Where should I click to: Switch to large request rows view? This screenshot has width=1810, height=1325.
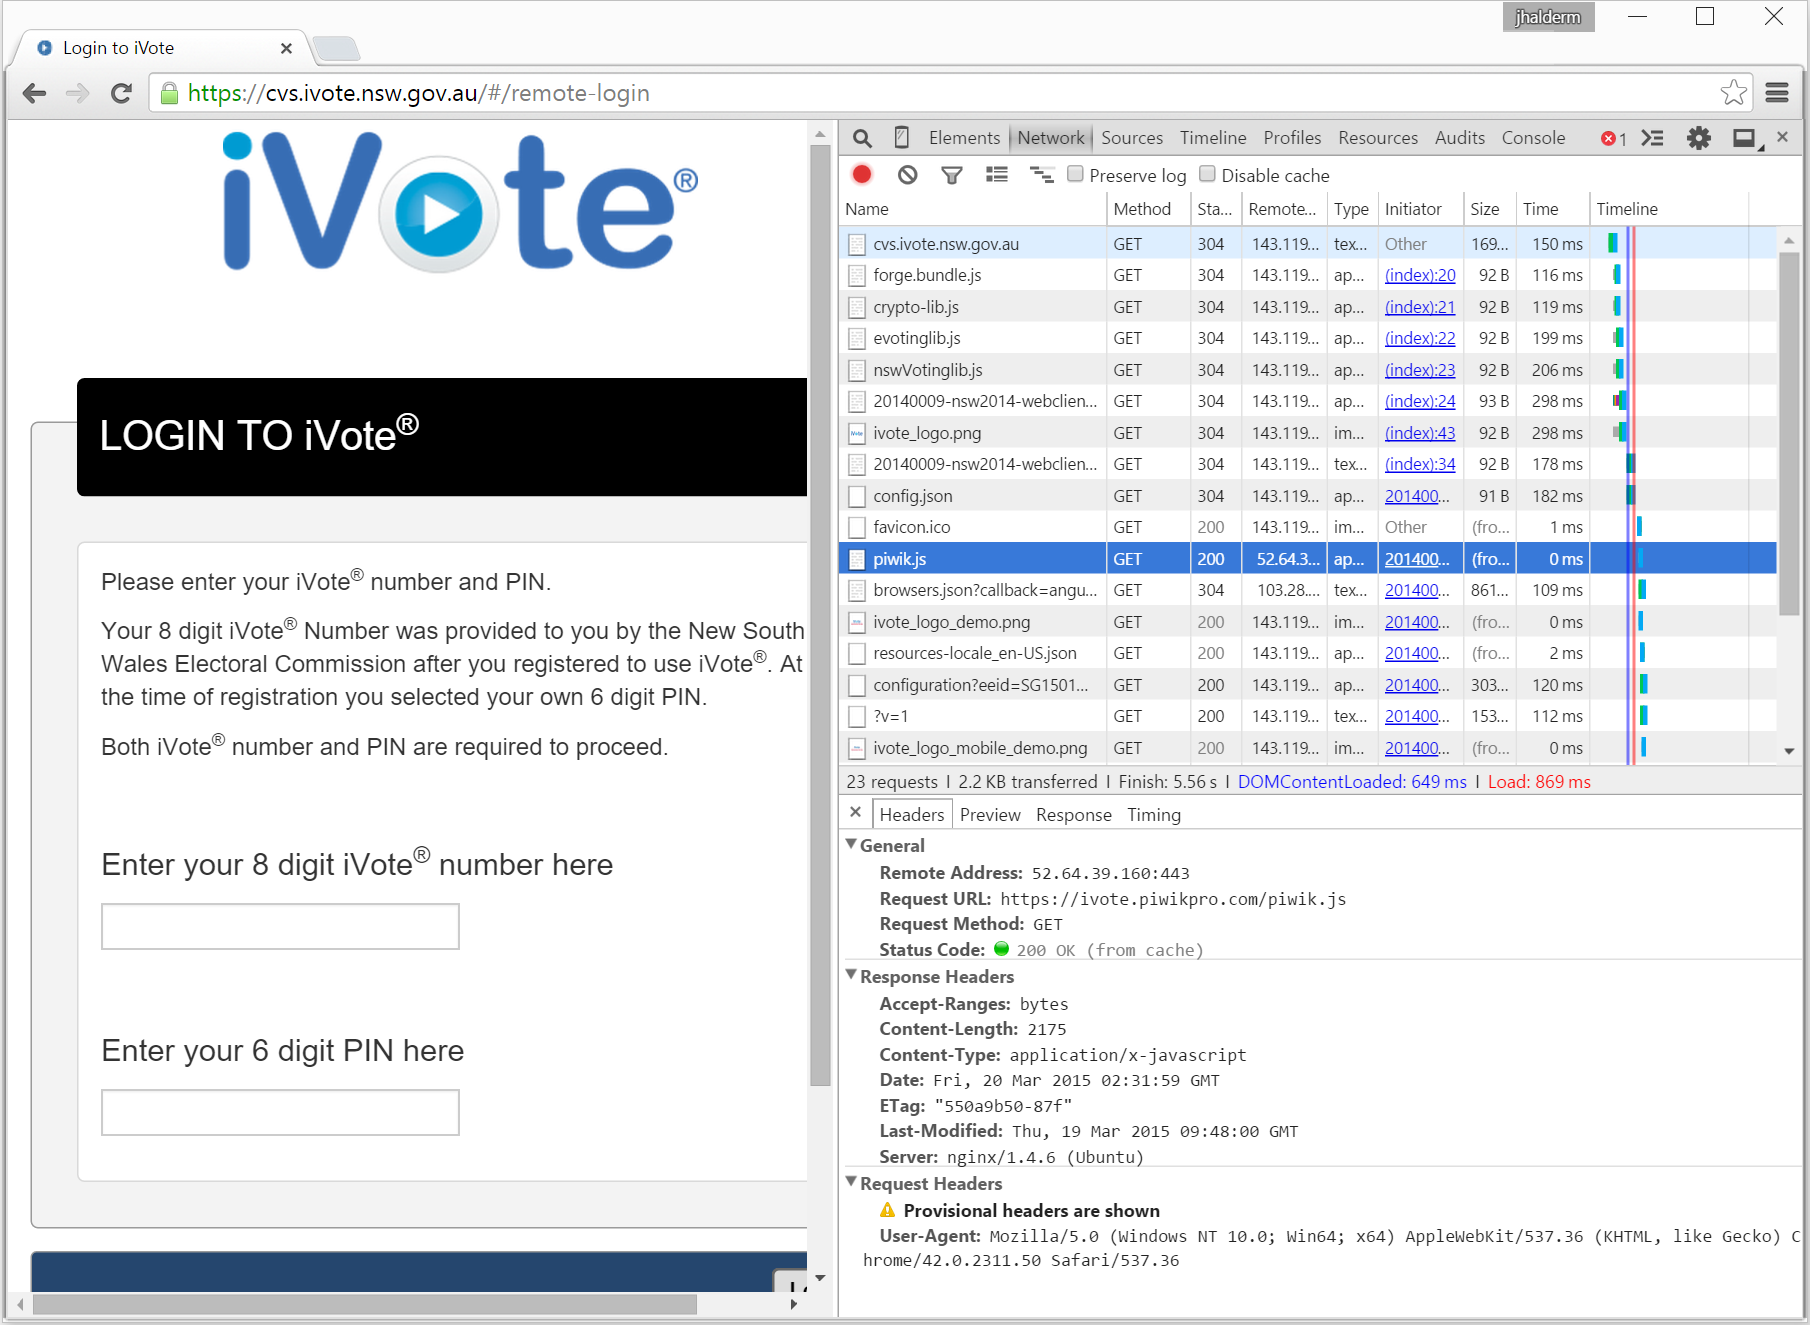coord(997,175)
